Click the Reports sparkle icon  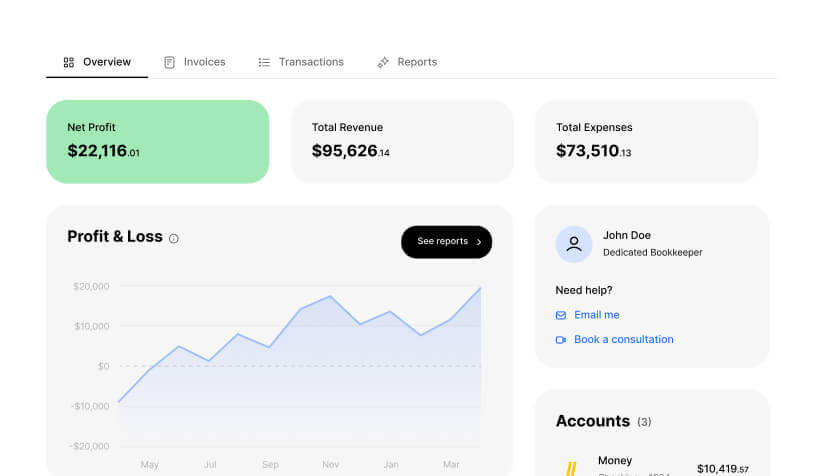[x=383, y=63]
